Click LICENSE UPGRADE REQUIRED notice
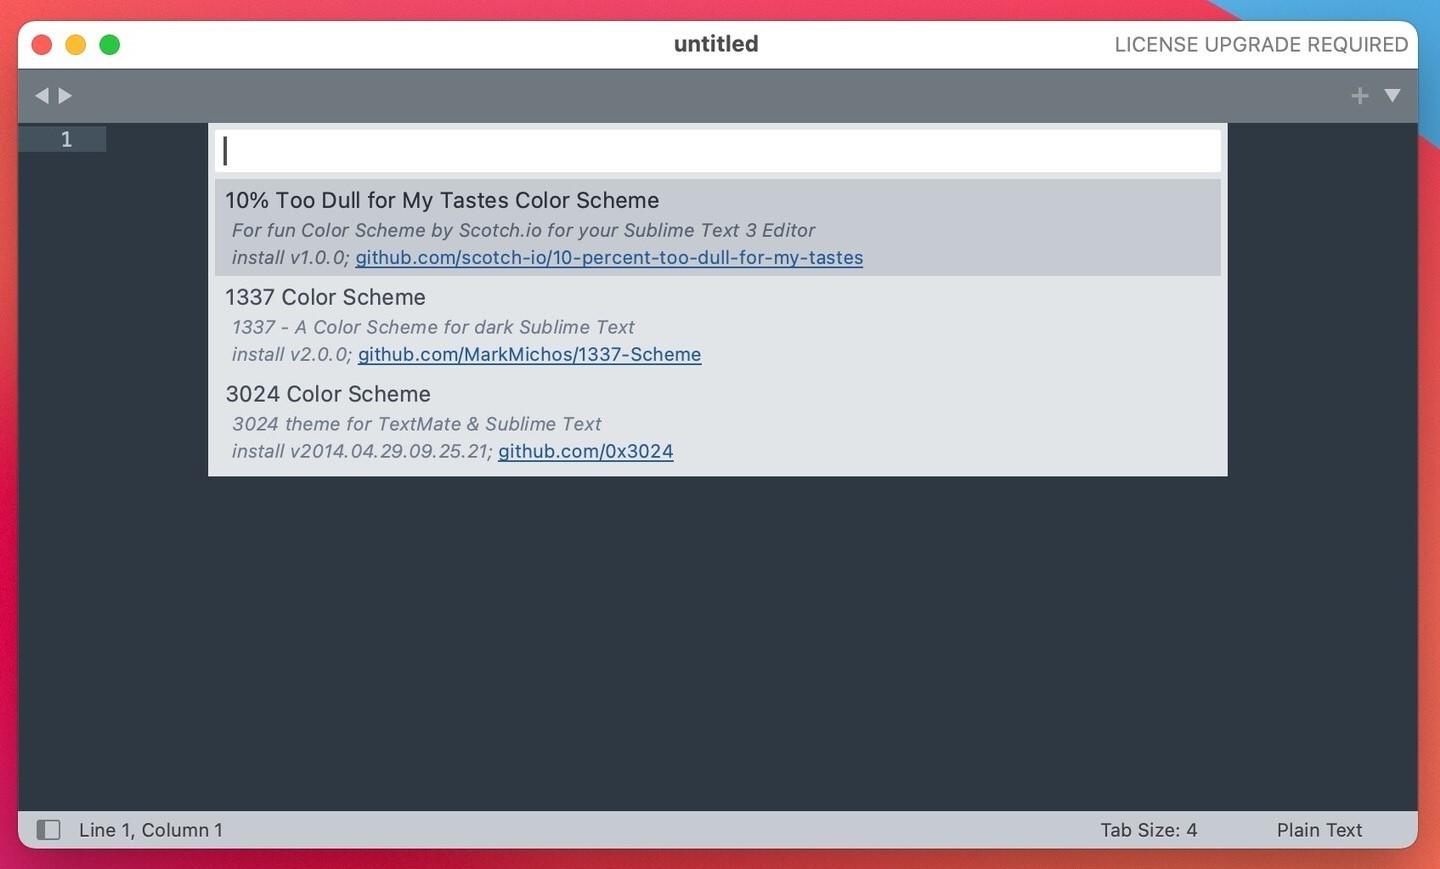1440x869 pixels. click(1261, 45)
